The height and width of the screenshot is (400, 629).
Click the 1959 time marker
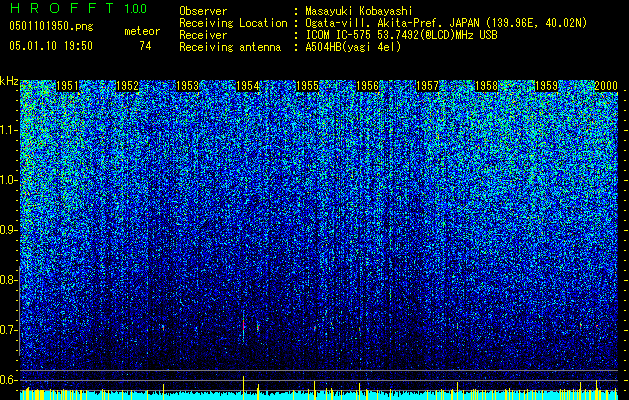[547, 86]
